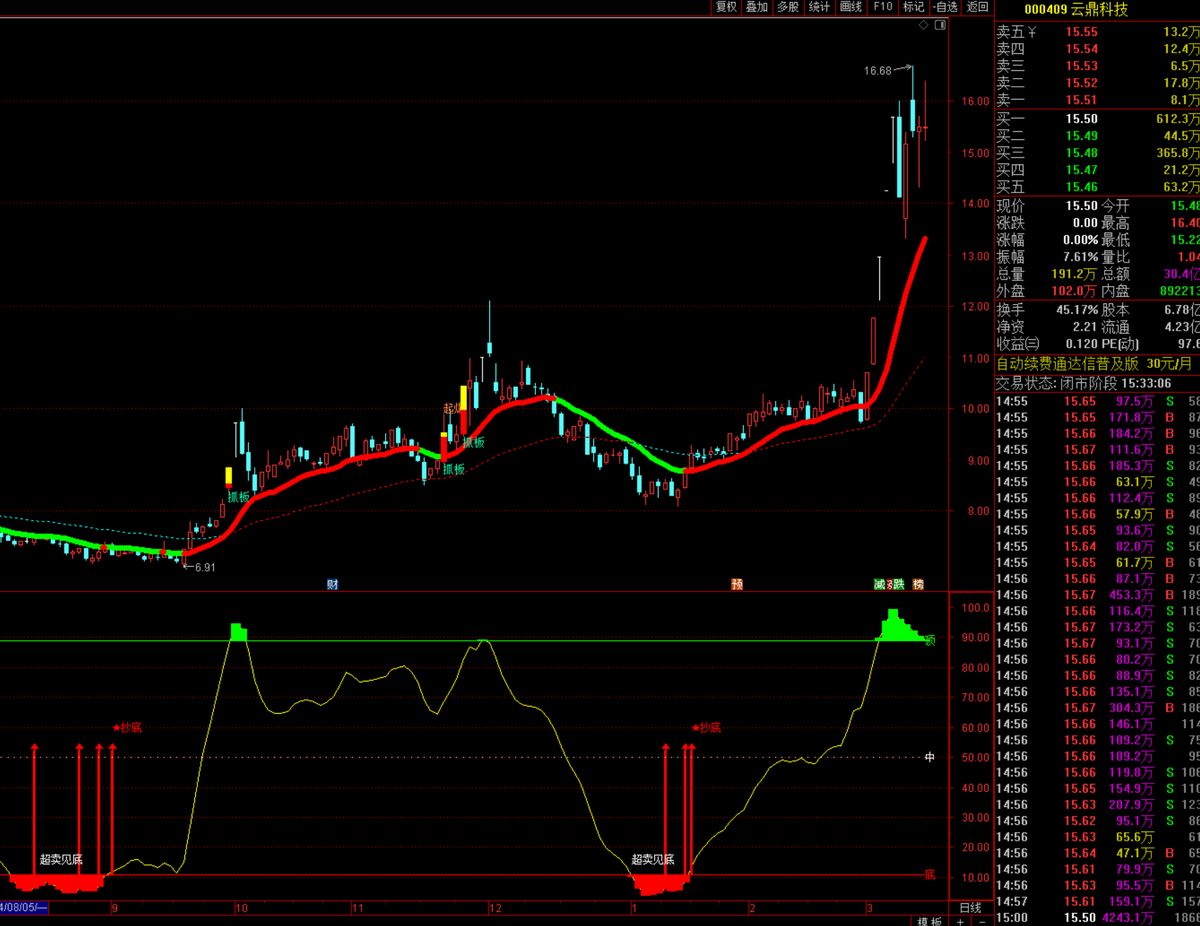Select the 买四 15.47 bid row
This screenshot has width=1200, height=926.
click(x=1097, y=170)
